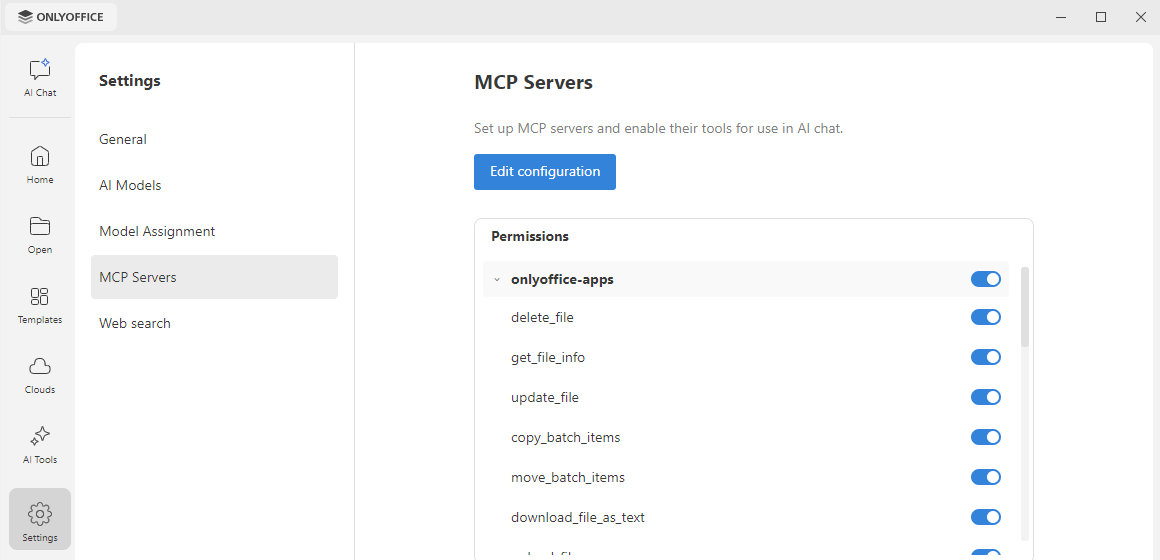This screenshot has height=560, width=1160.
Task: Select the Clouds sidebar icon
Action: pos(40,374)
